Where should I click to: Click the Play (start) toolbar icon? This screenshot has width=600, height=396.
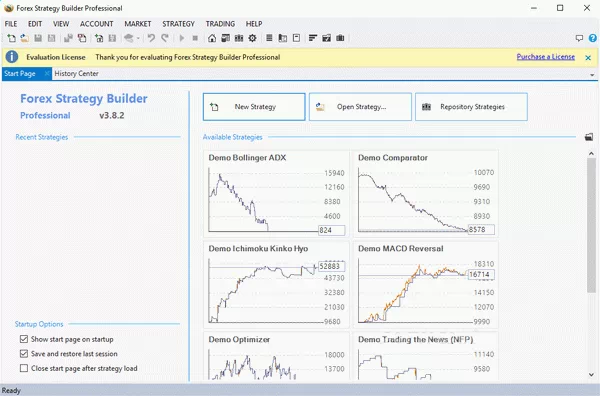click(x=182, y=38)
